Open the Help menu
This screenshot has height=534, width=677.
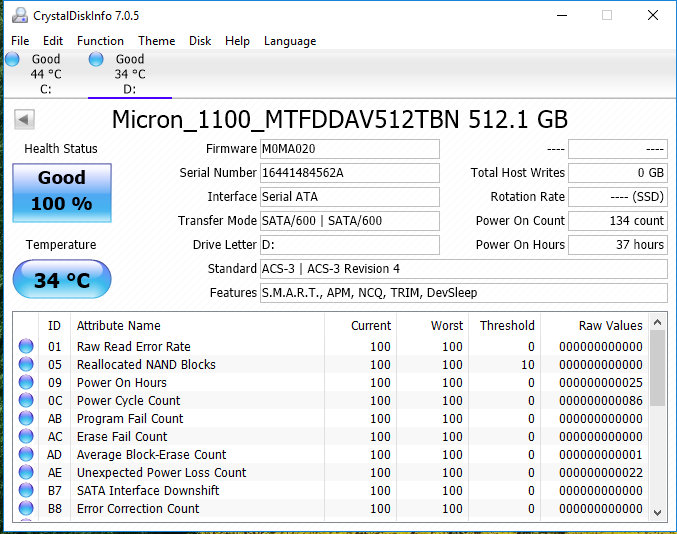tap(237, 41)
